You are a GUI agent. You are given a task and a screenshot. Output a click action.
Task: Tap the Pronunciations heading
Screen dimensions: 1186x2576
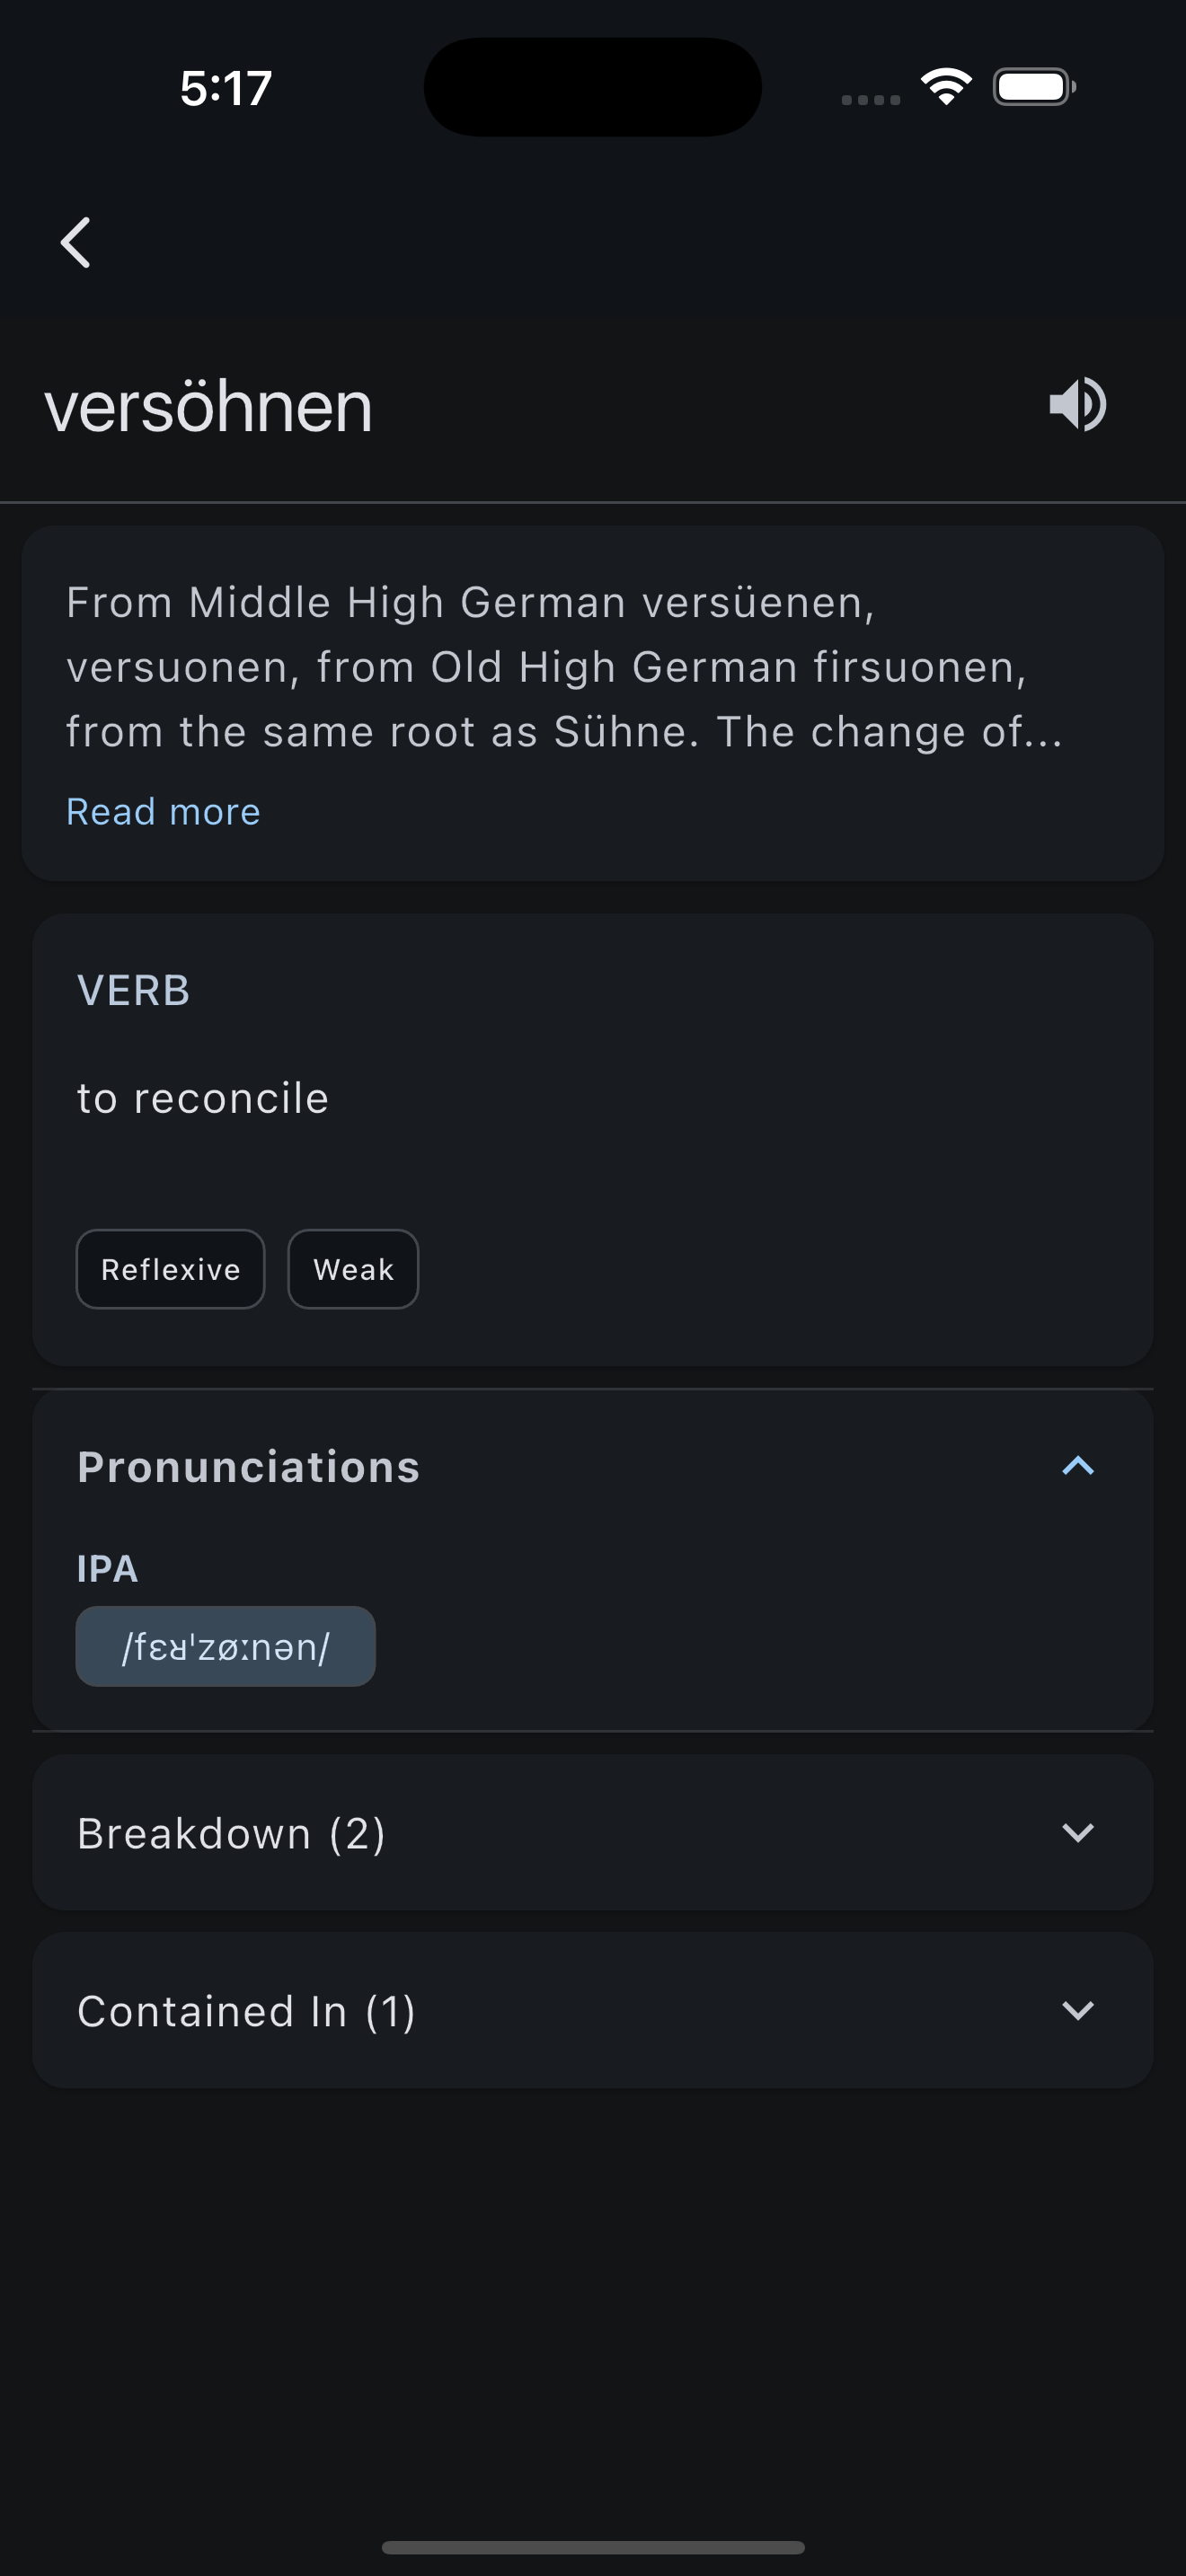pyautogui.click(x=248, y=1467)
